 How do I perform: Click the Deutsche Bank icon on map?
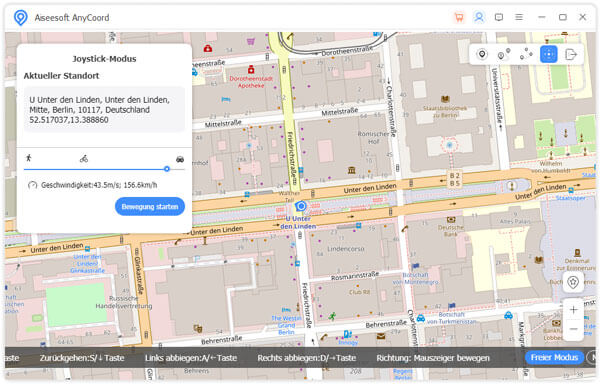[x=451, y=220]
